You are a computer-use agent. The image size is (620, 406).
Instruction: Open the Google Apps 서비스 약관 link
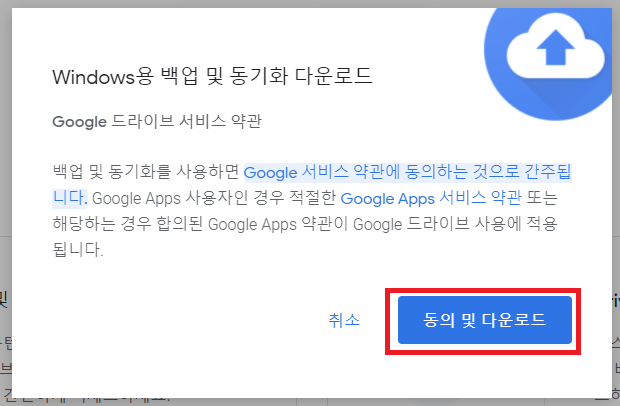[x=431, y=198]
